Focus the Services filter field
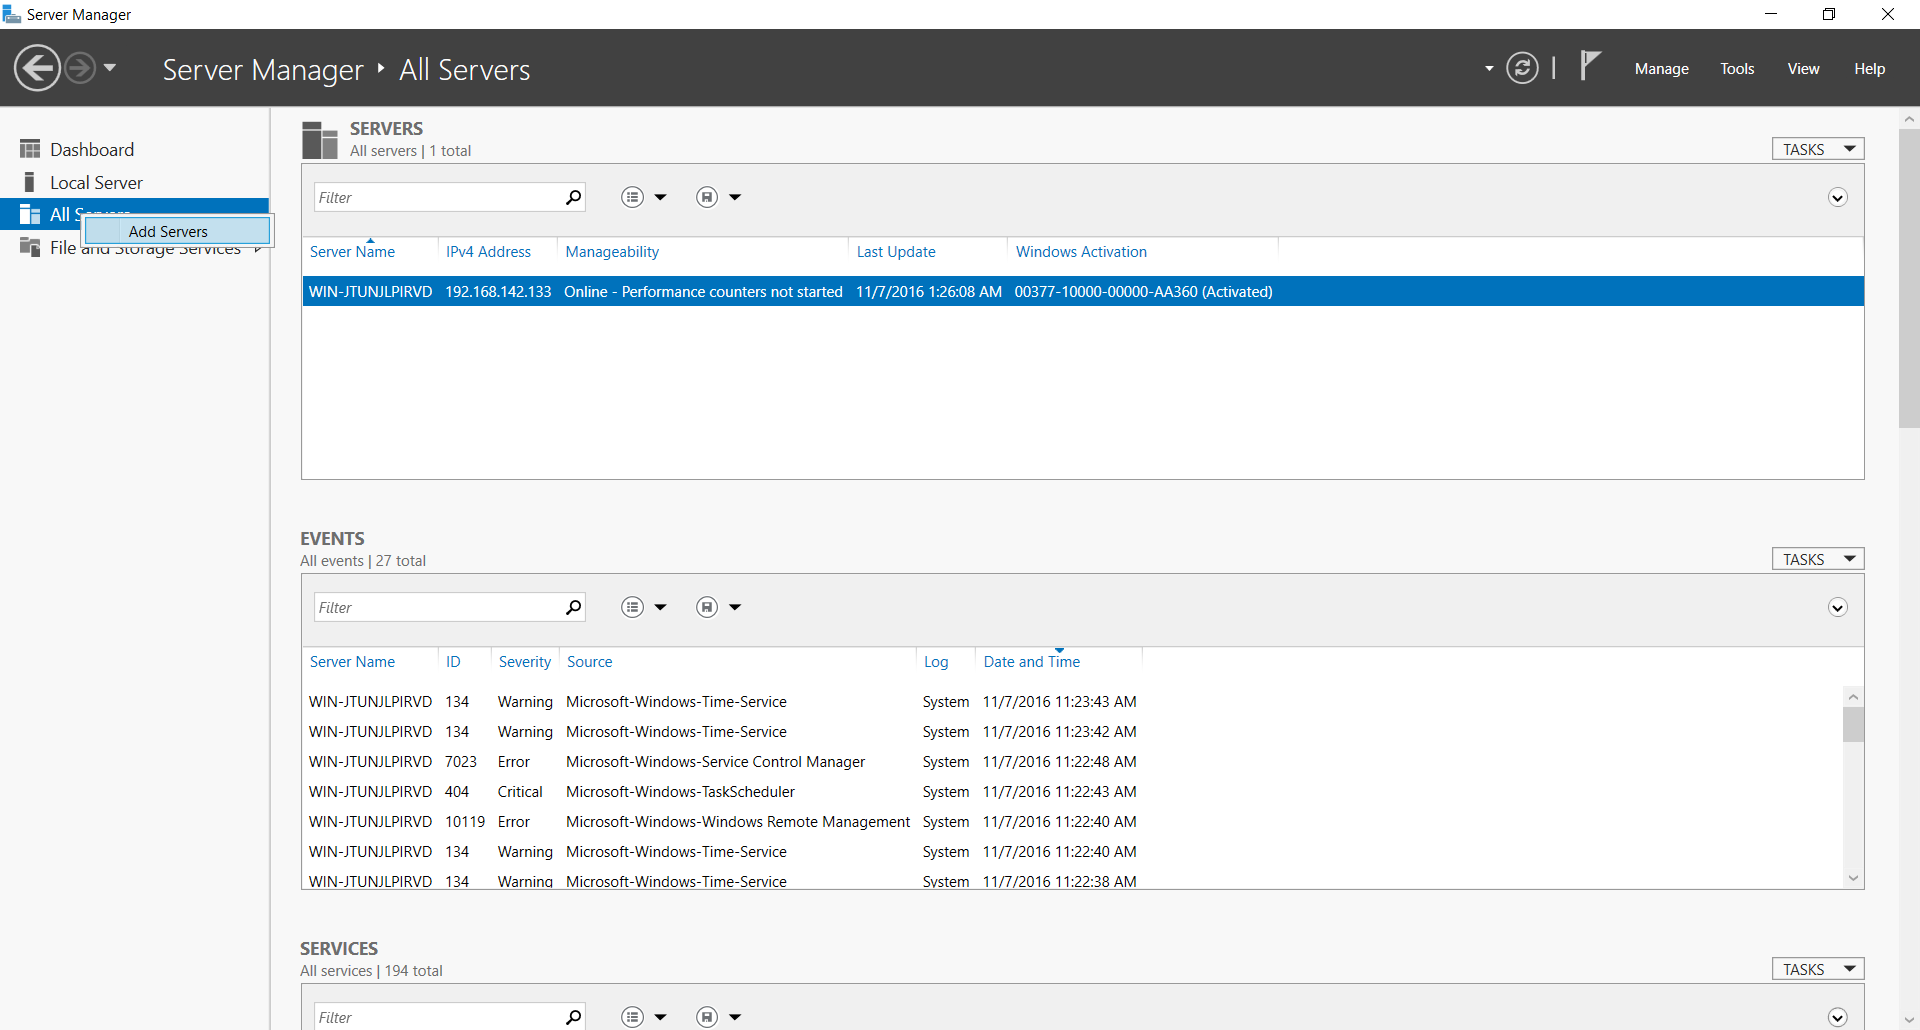The height and width of the screenshot is (1030, 1920). tap(438, 1017)
